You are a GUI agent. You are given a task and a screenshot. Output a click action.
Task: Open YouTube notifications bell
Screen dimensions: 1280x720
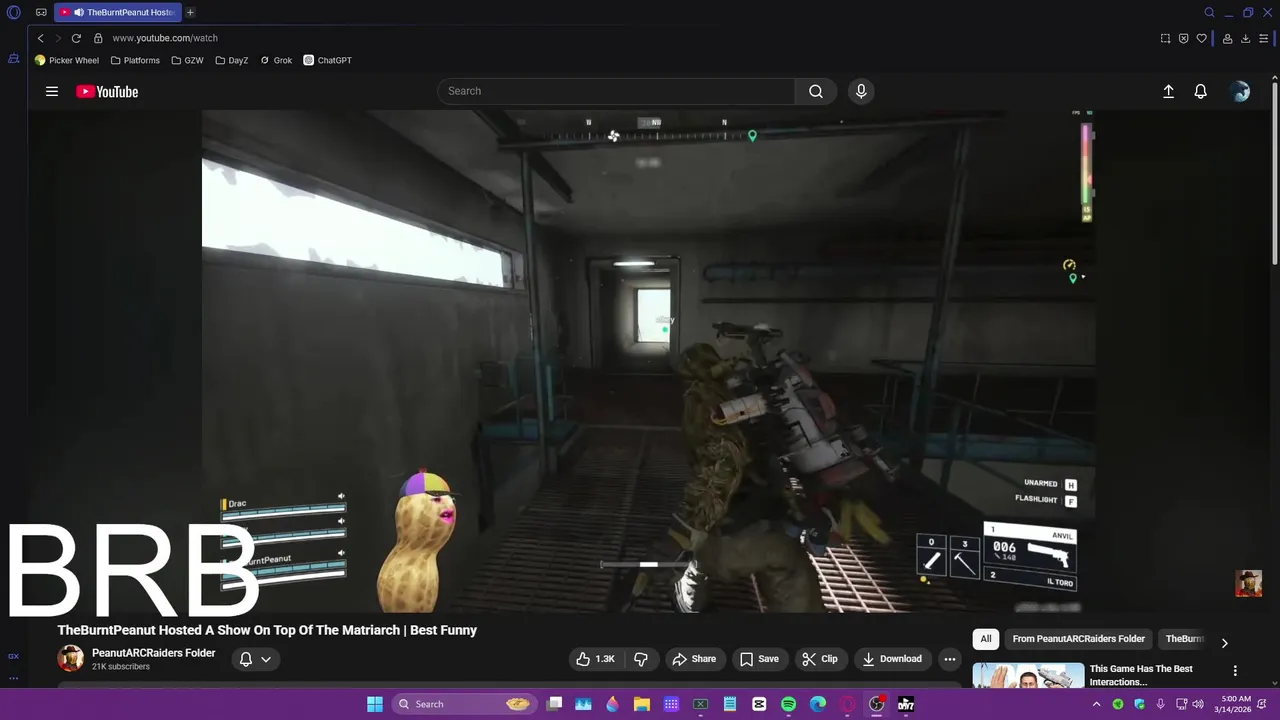(x=1201, y=91)
